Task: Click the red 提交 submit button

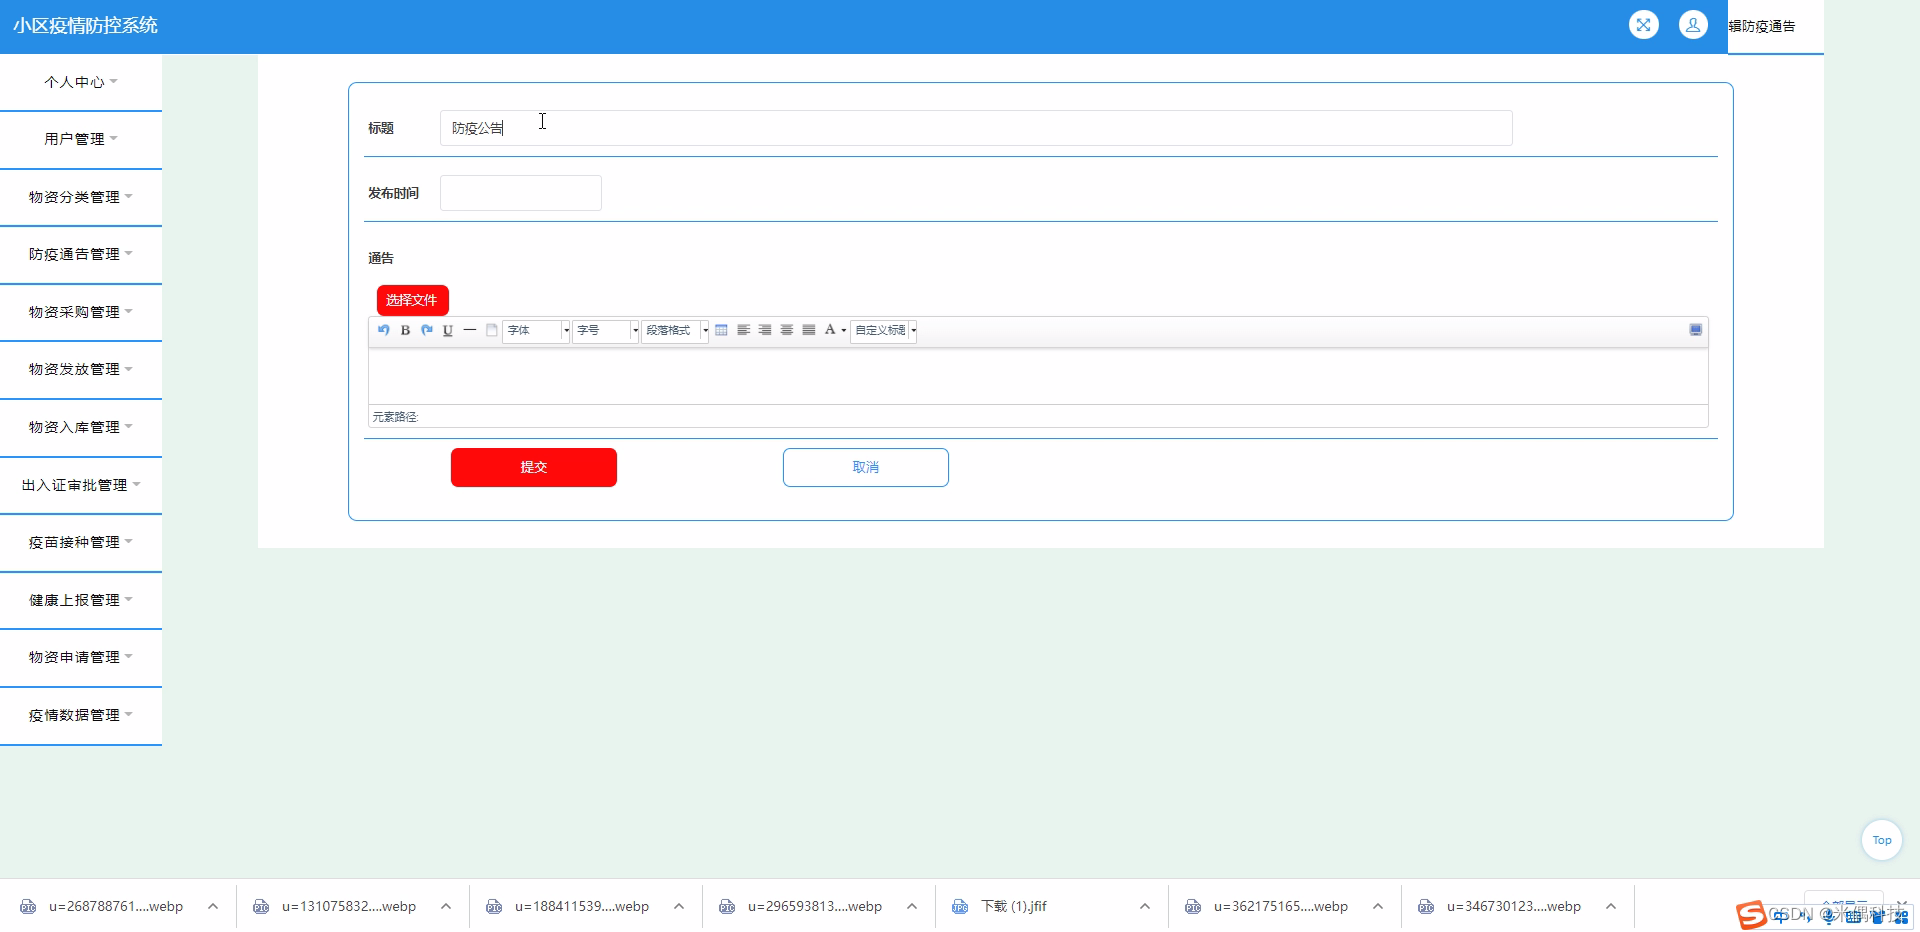Action: point(534,467)
